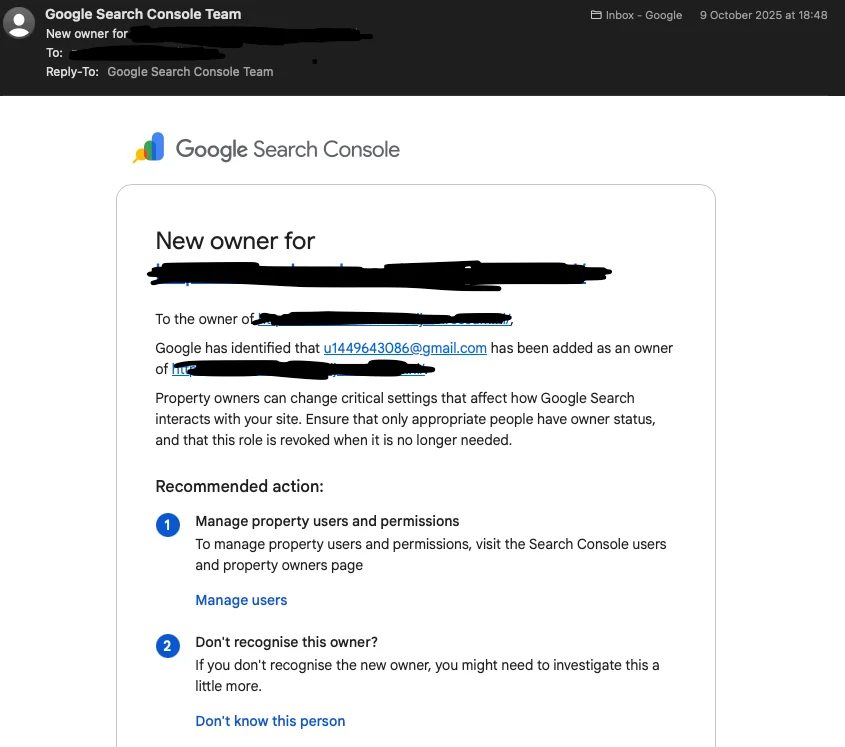845x747 pixels.
Task: Click the Inbox folder icon
Action: click(x=596, y=15)
